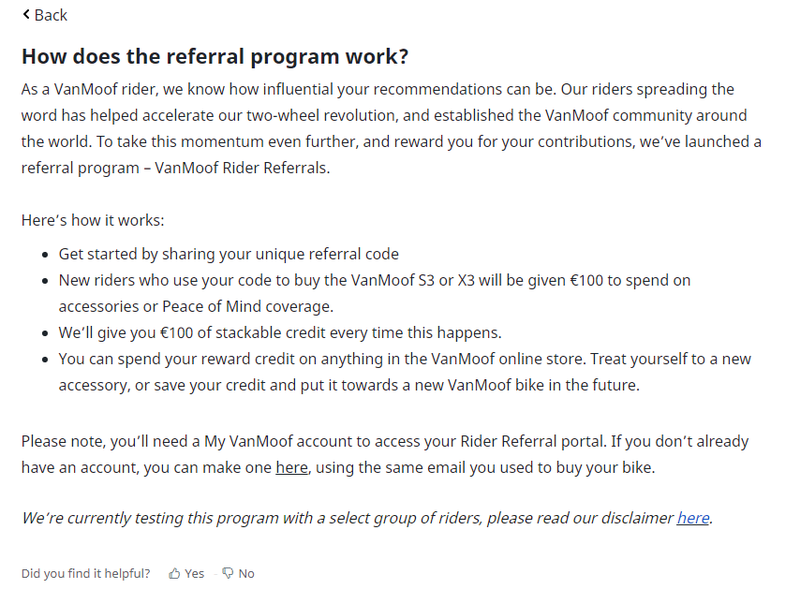Click the back chevron arrow icon
The width and height of the screenshot is (800, 589).
[x=26, y=15]
